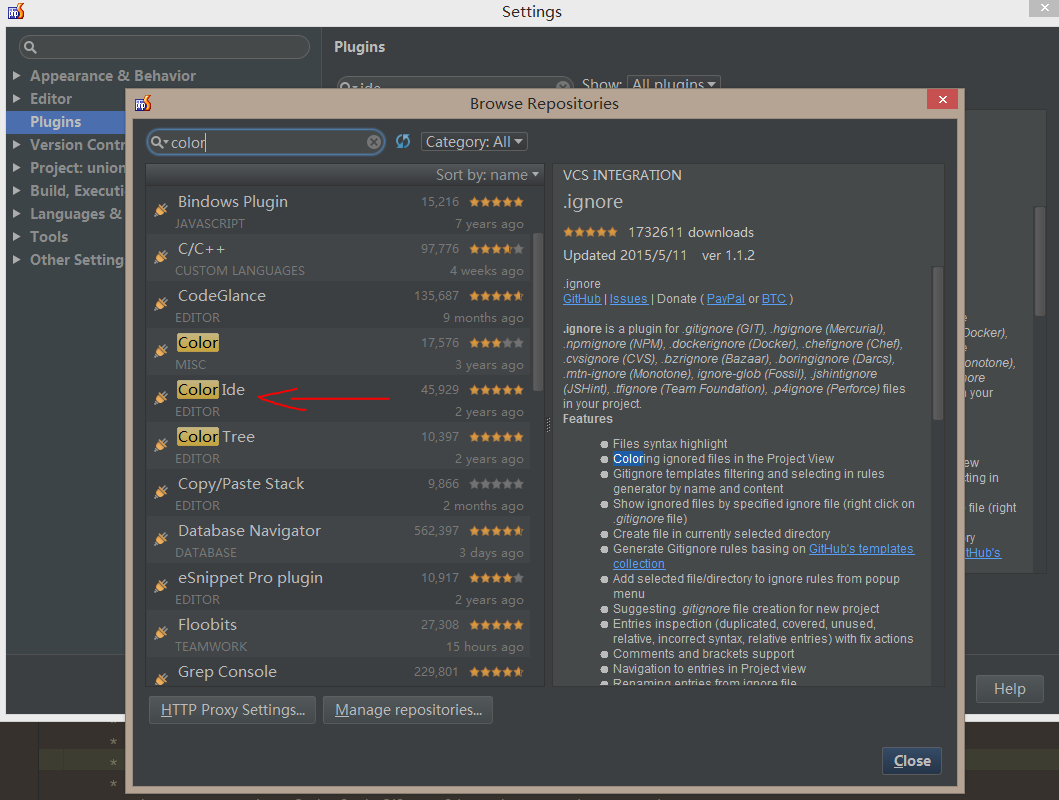The height and width of the screenshot is (800, 1059).
Task: Expand the Editor node in Settings
Action: coord(16,99)
